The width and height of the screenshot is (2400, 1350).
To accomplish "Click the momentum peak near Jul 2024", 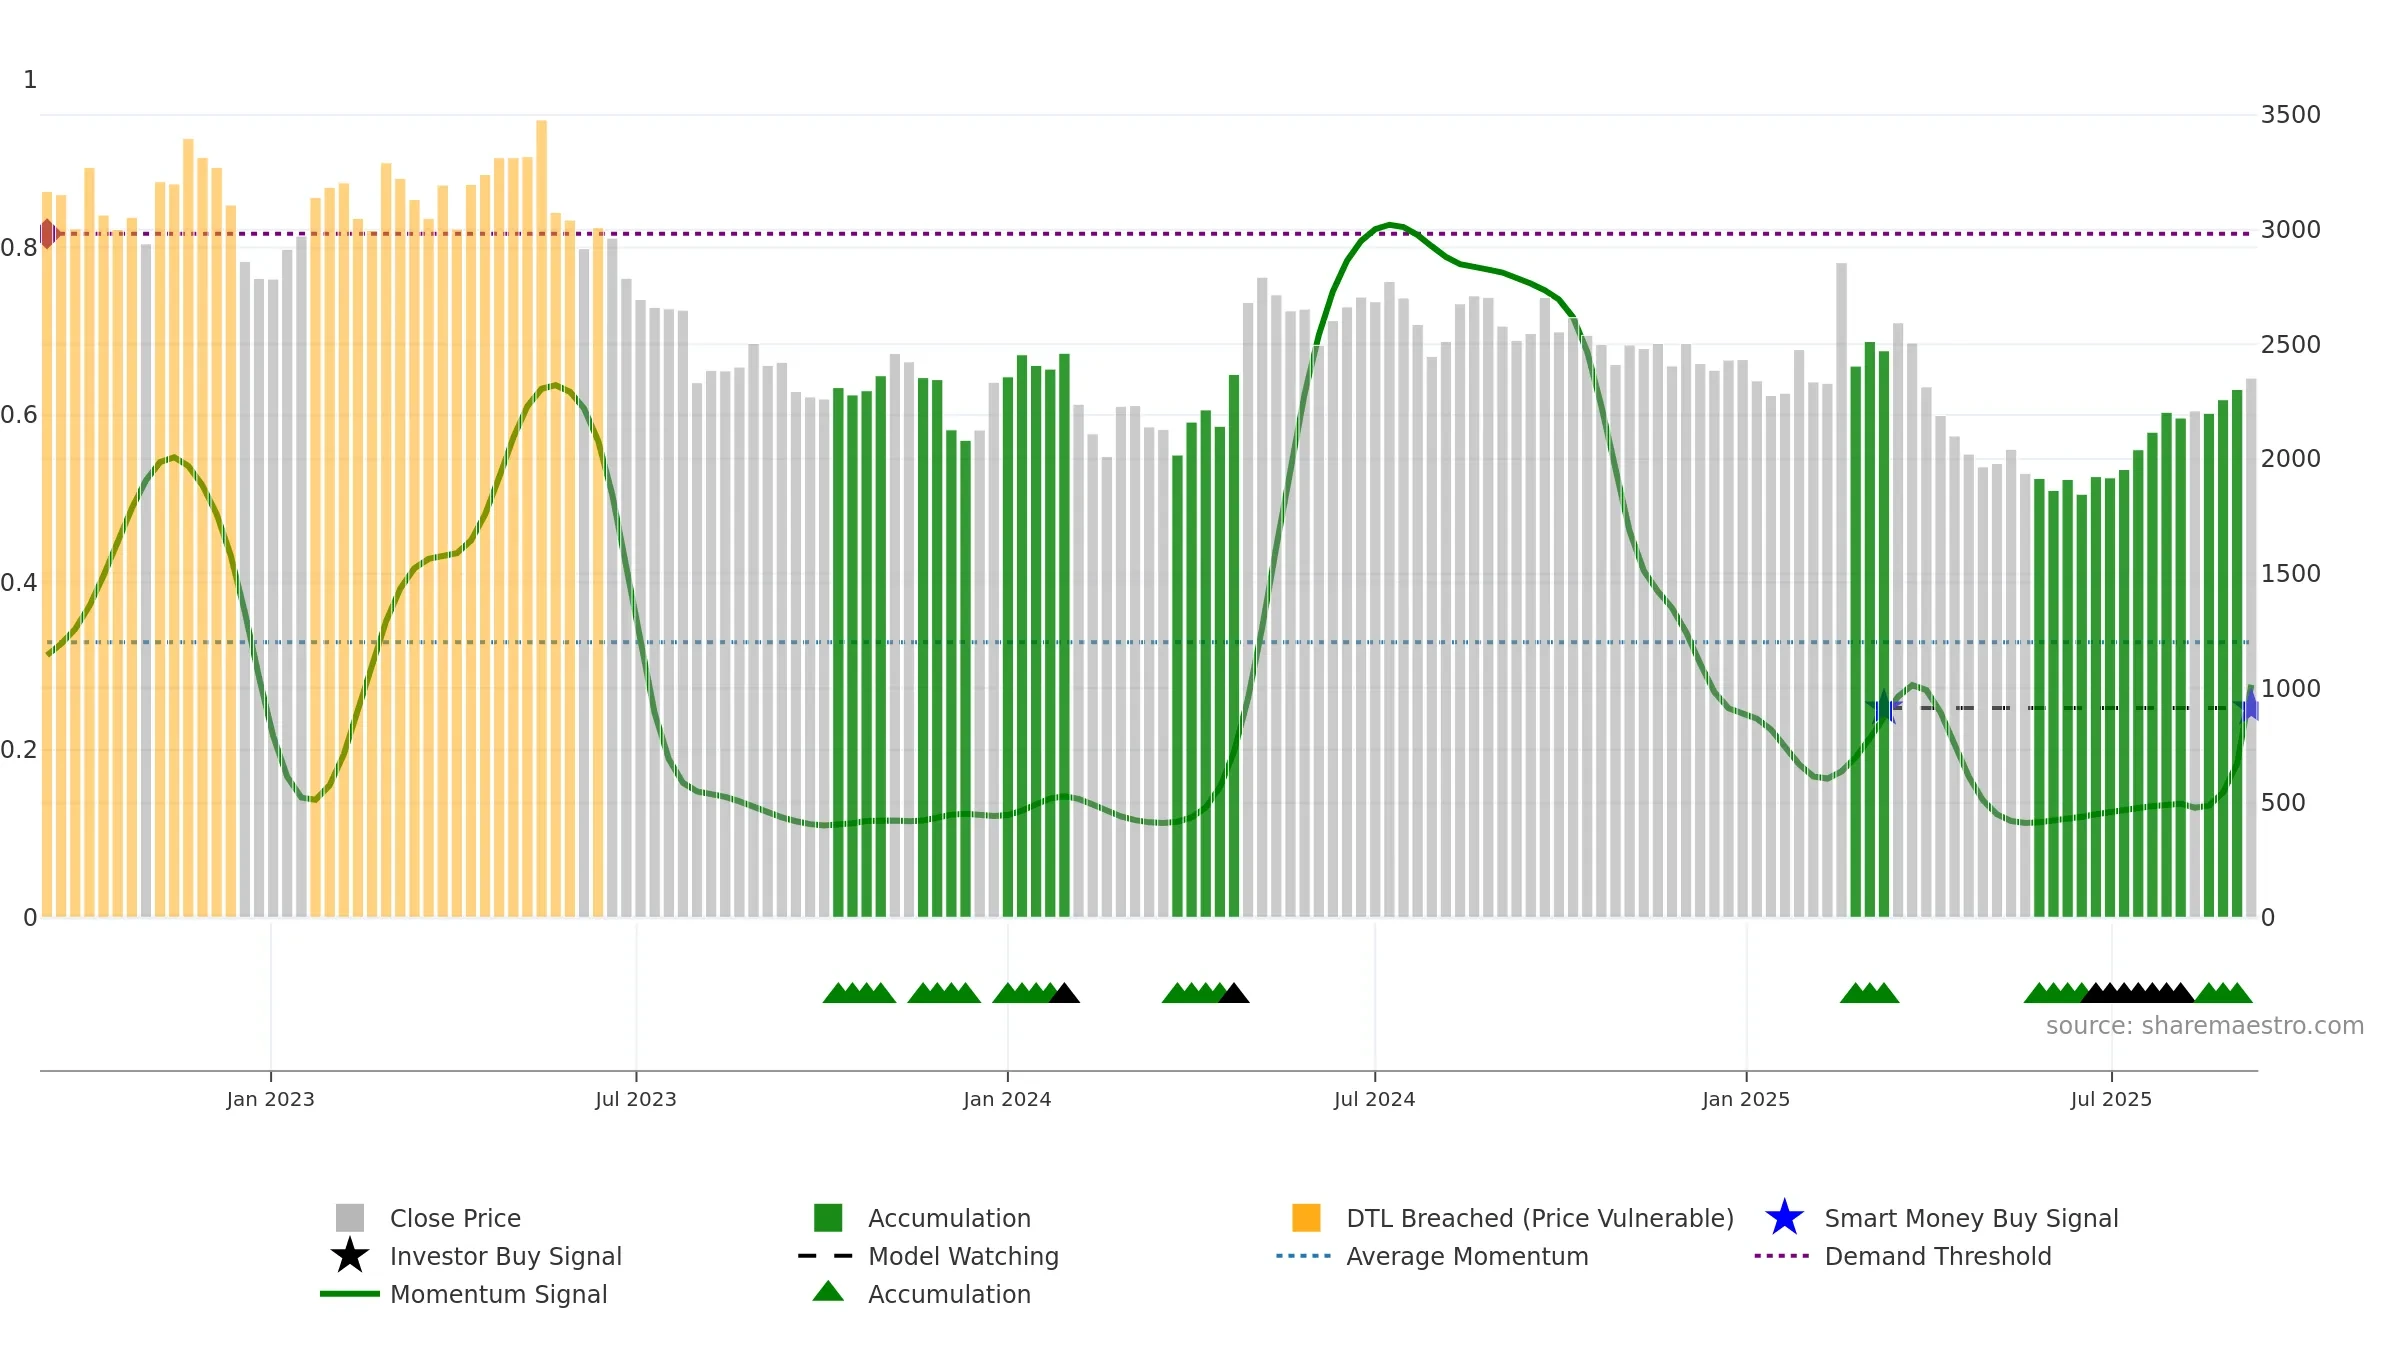I will coord(1390,225).
